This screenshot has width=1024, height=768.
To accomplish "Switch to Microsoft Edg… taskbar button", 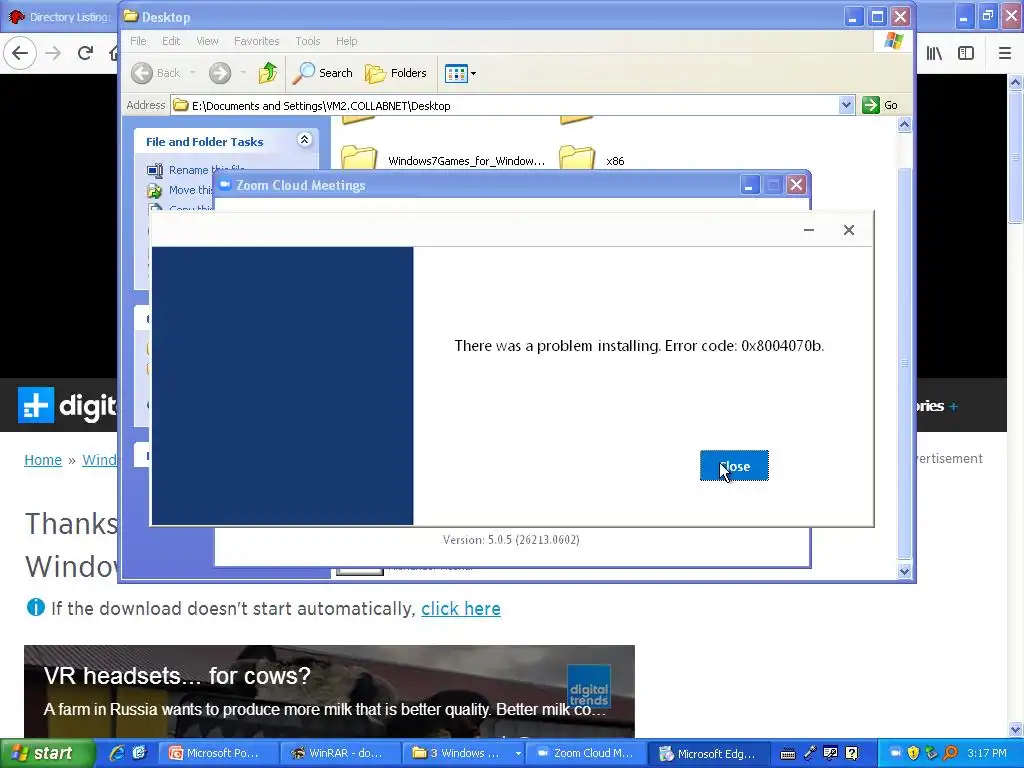I will click(x=707, y=753).
